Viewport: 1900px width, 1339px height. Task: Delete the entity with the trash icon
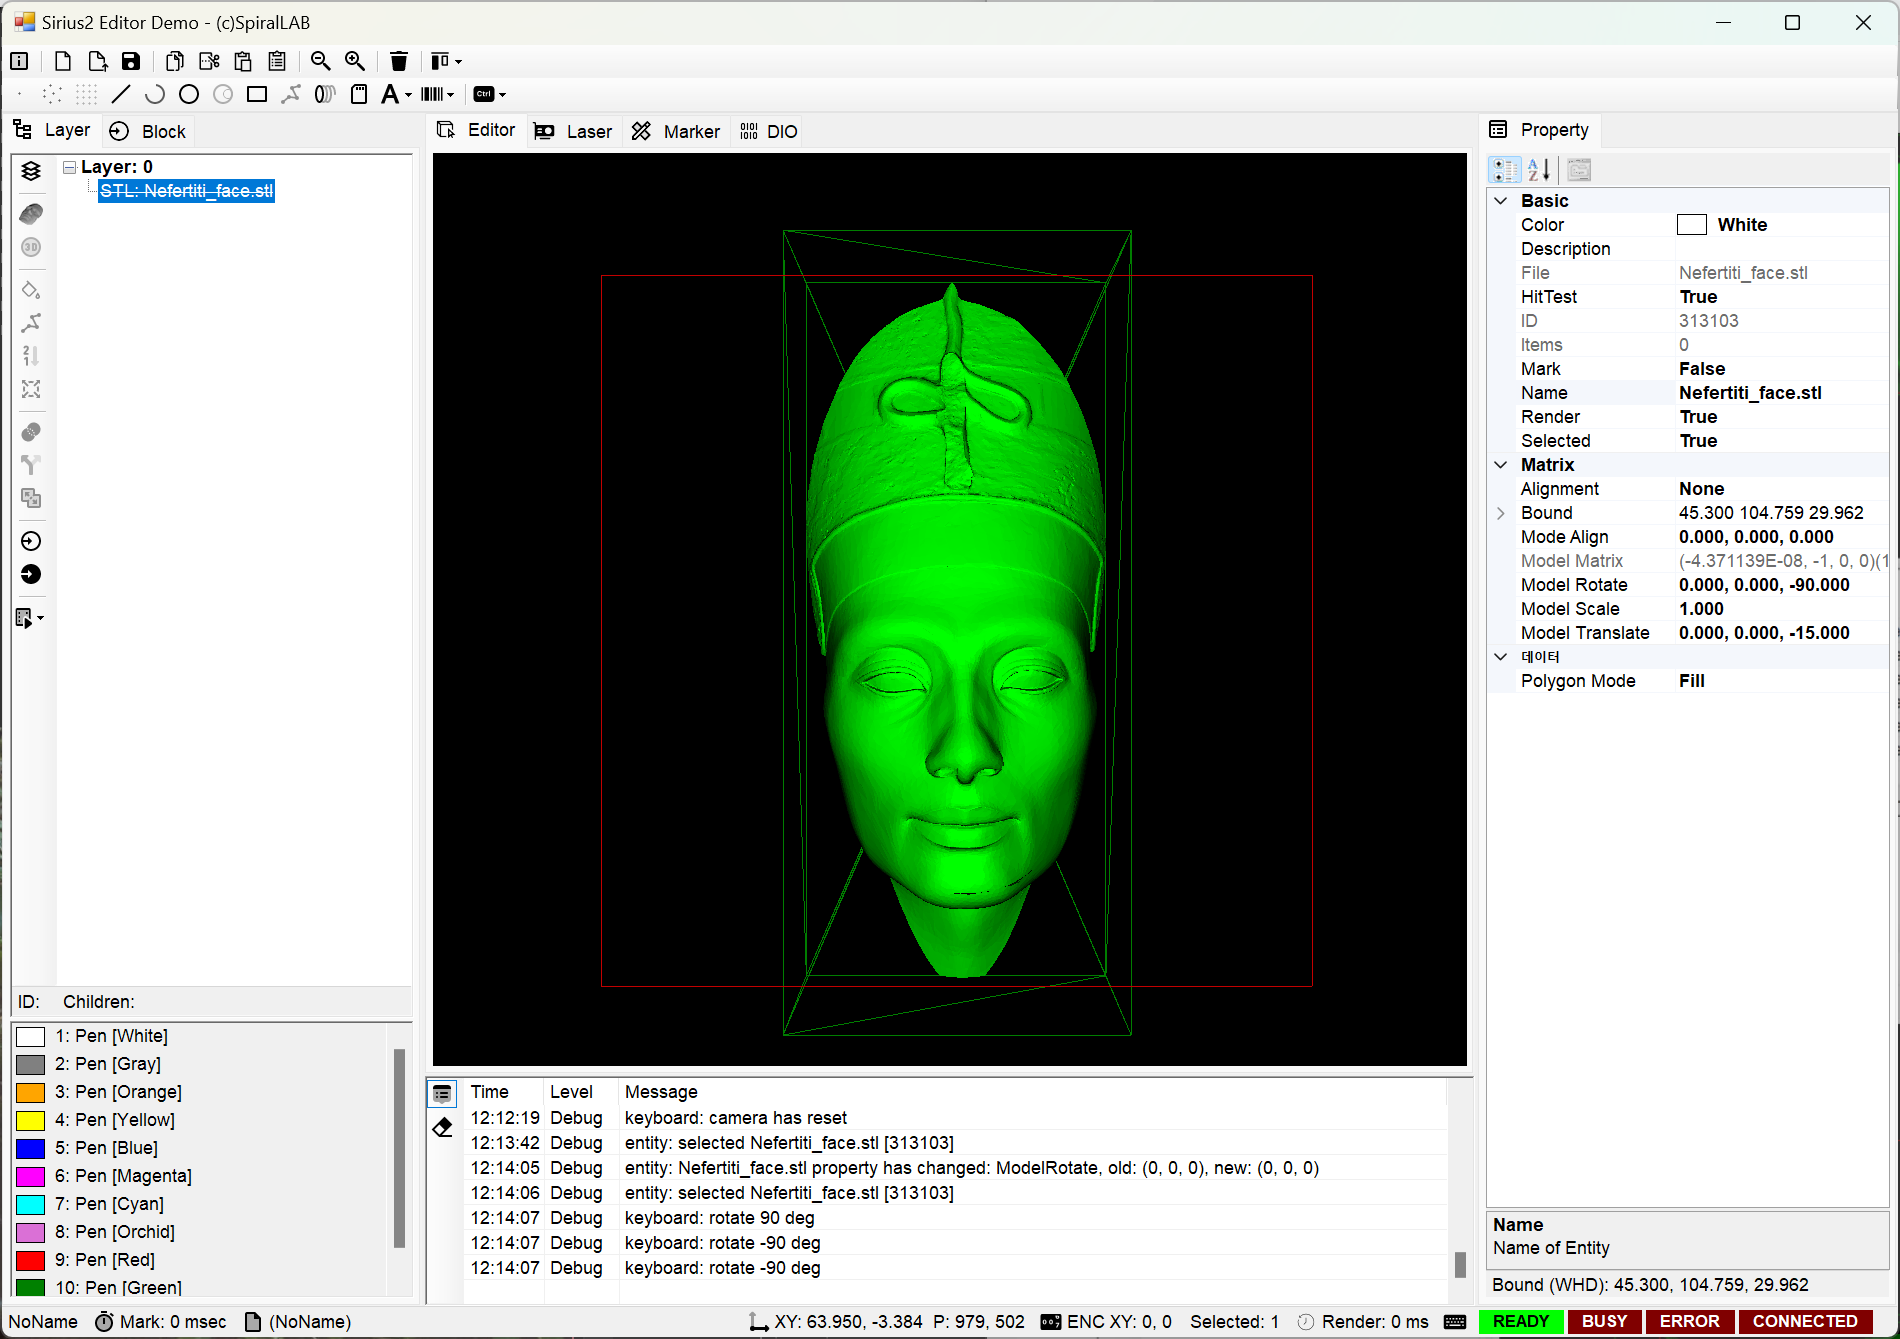pyautogui.click(x=399, y=61)
